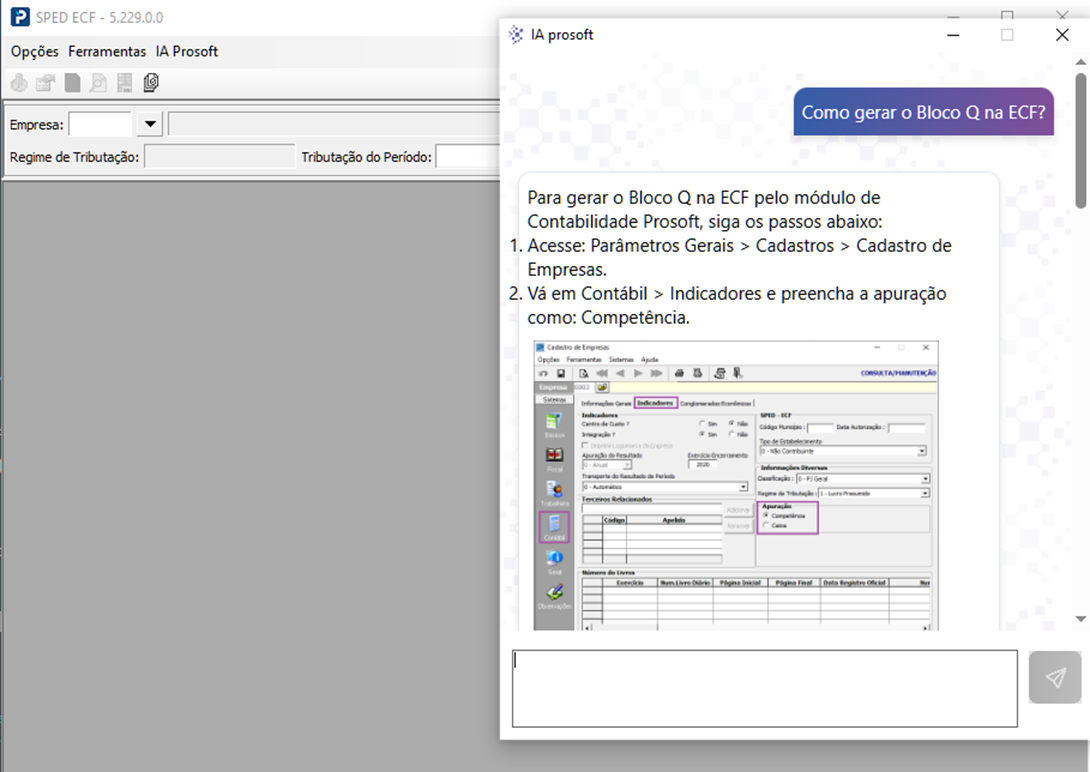Image resolution: width=1090 pixels, height=772 pixels.
Task: Open the Ferramentas menu
Action: (x=107, y=51)
